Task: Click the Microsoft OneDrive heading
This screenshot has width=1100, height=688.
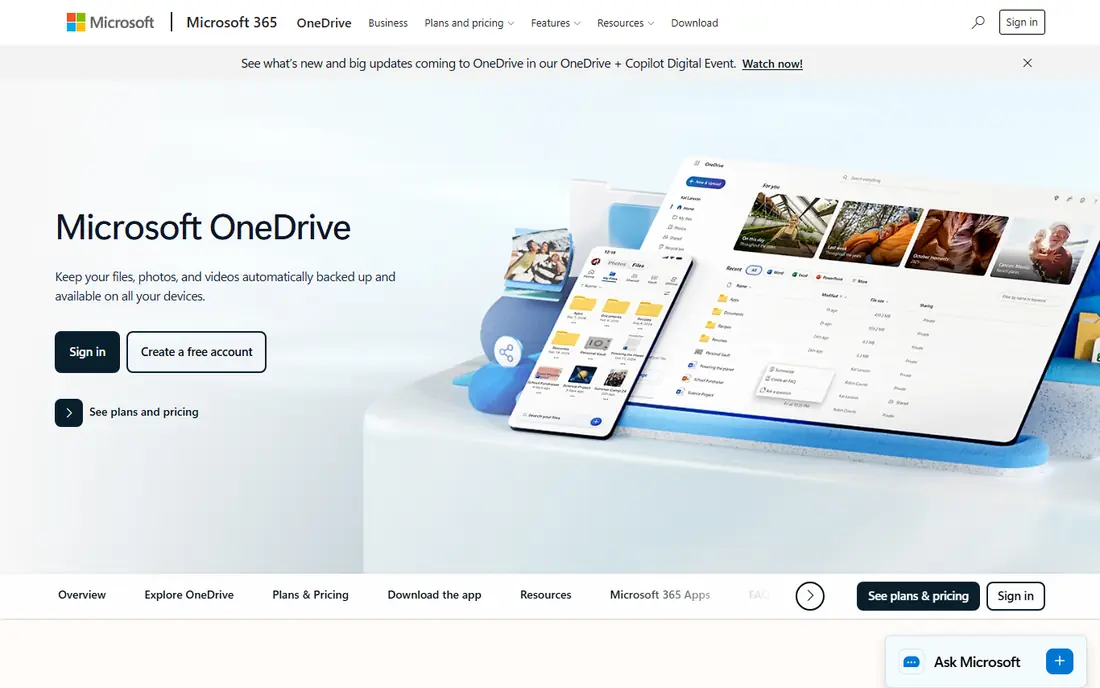Action: 203,227
